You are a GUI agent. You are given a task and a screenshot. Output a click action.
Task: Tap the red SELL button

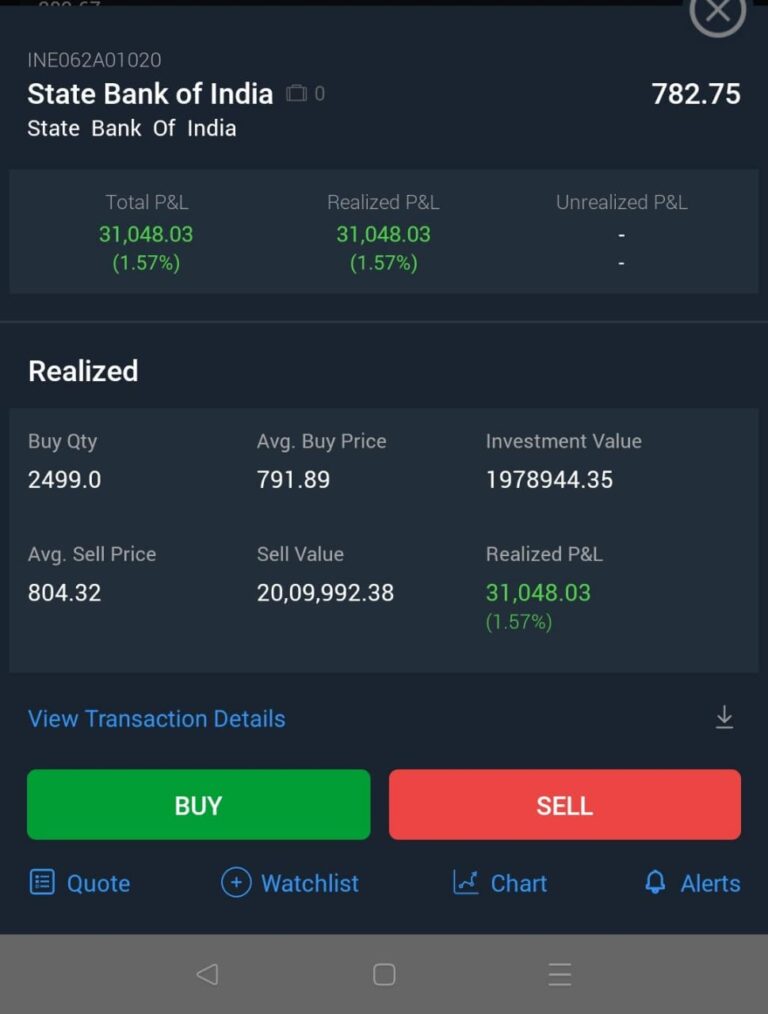(564, 804)
